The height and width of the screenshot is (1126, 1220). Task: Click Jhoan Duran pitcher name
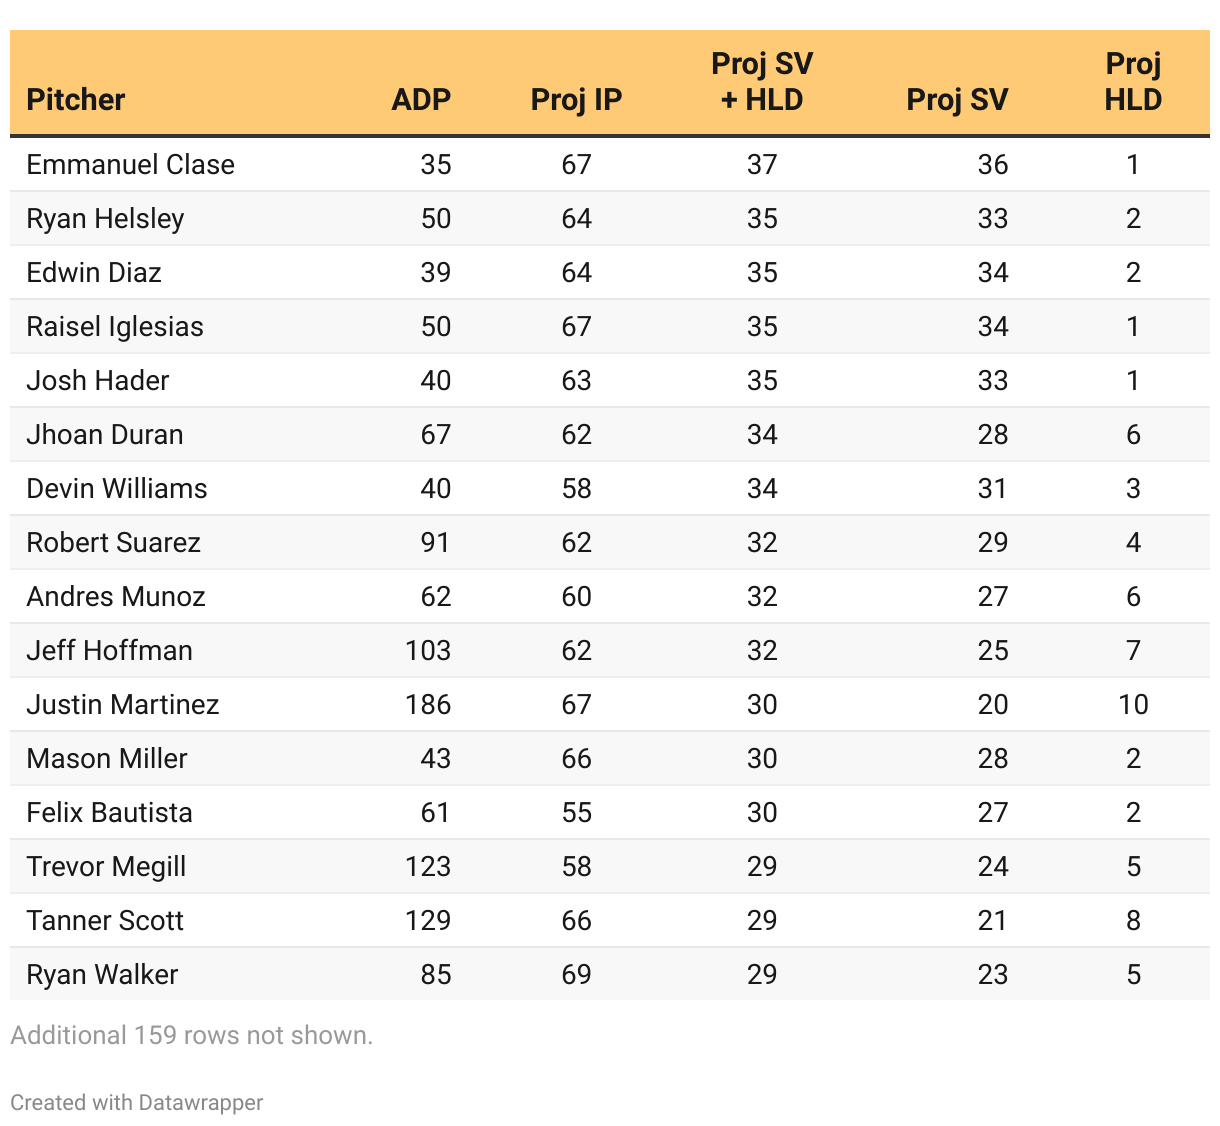[x=105, y=435]
